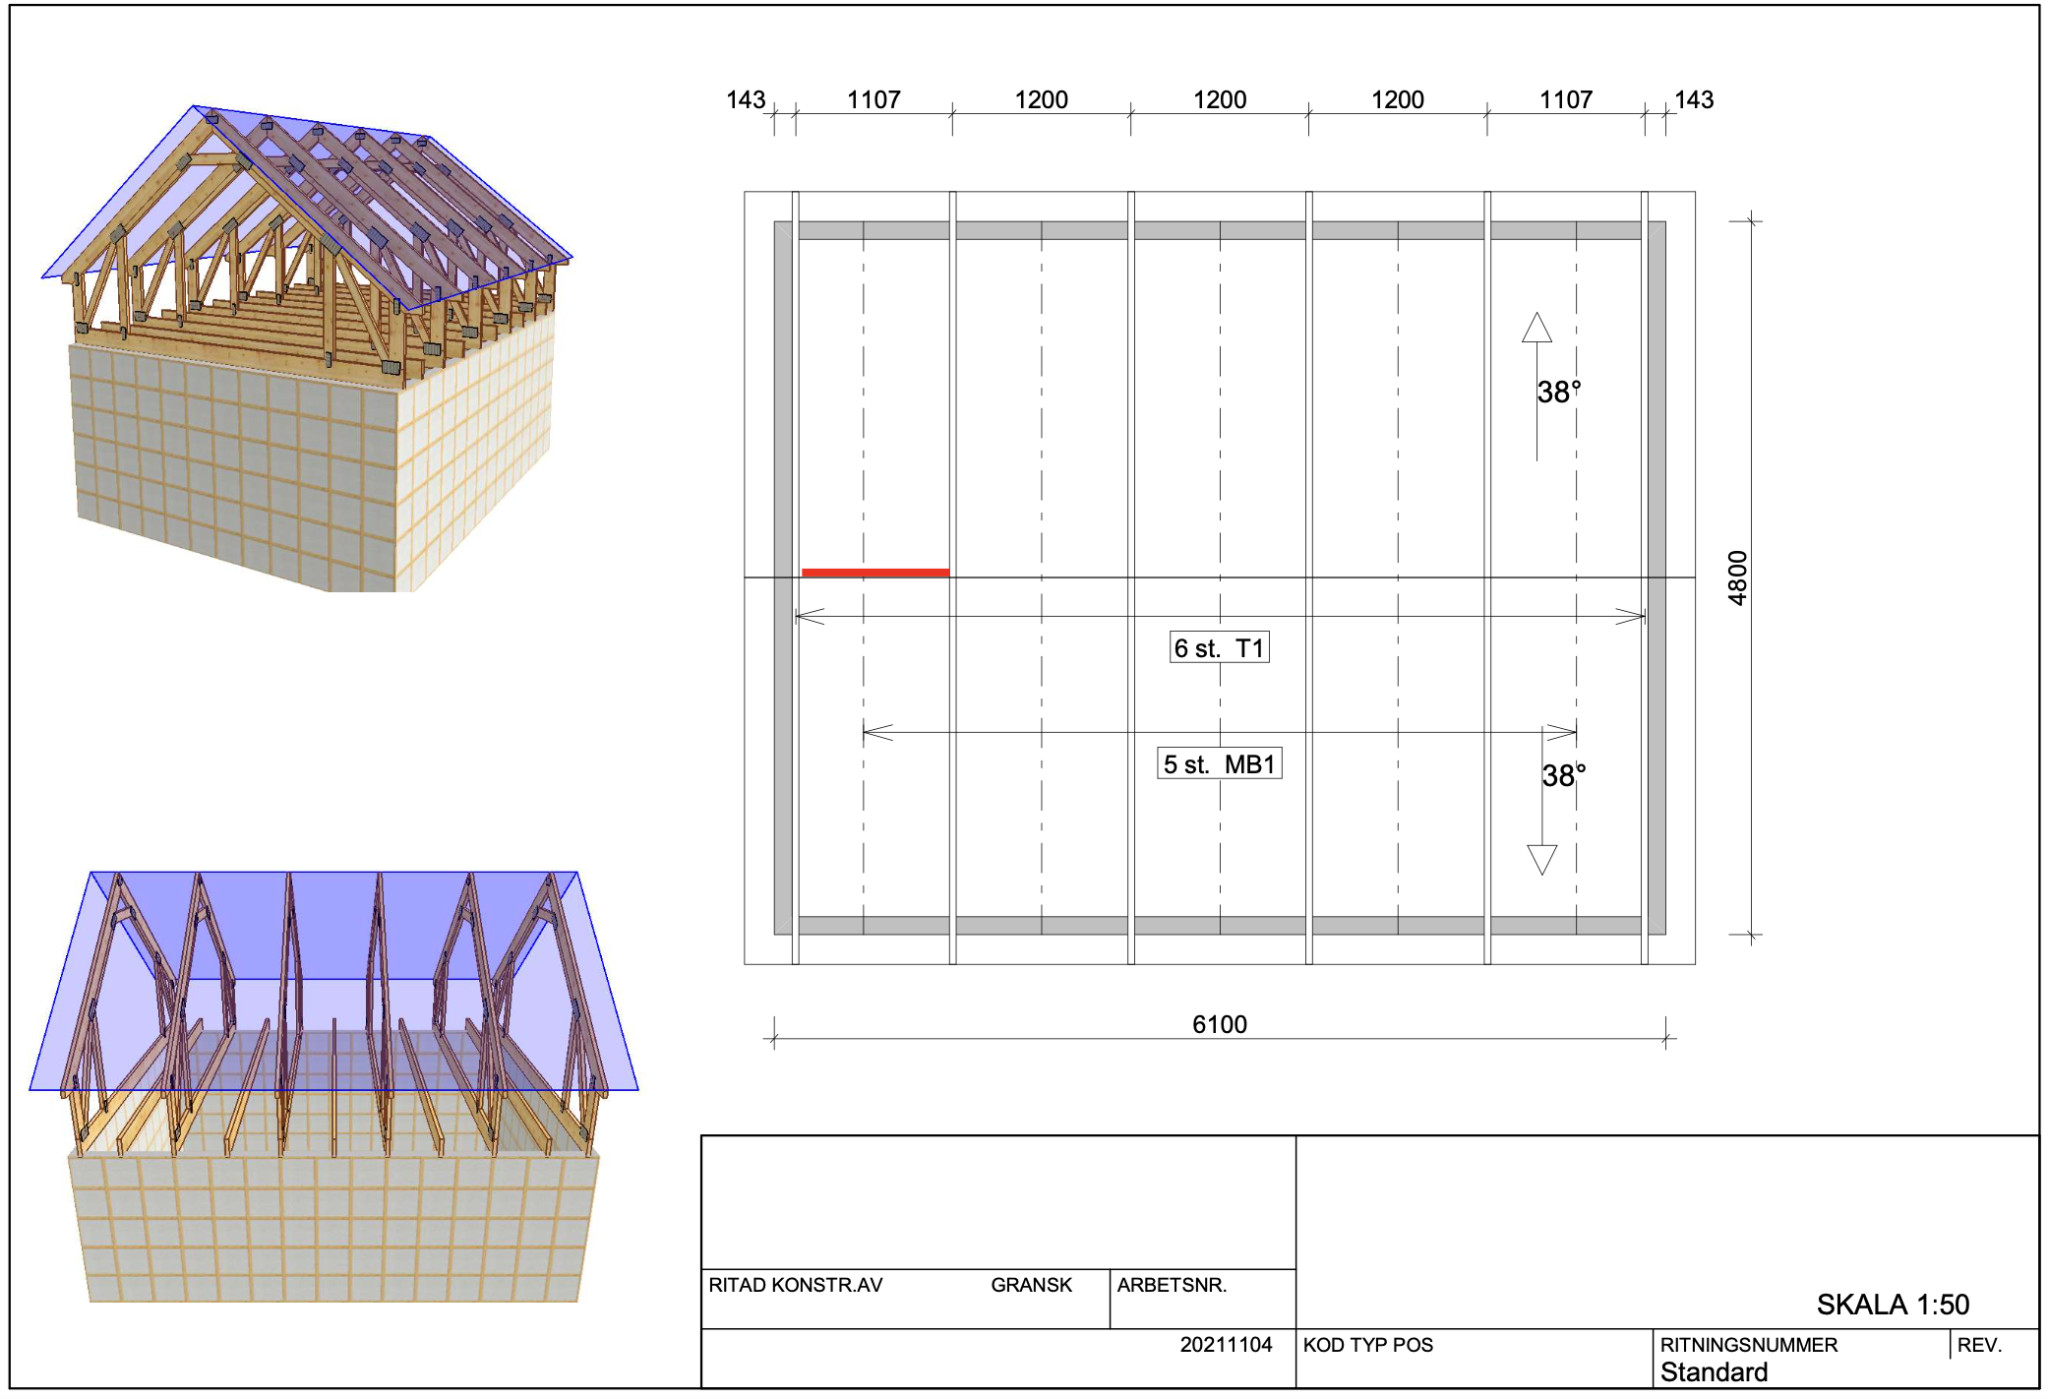Click the '6 st. T1' truss label

click(x=1219, y=648)
